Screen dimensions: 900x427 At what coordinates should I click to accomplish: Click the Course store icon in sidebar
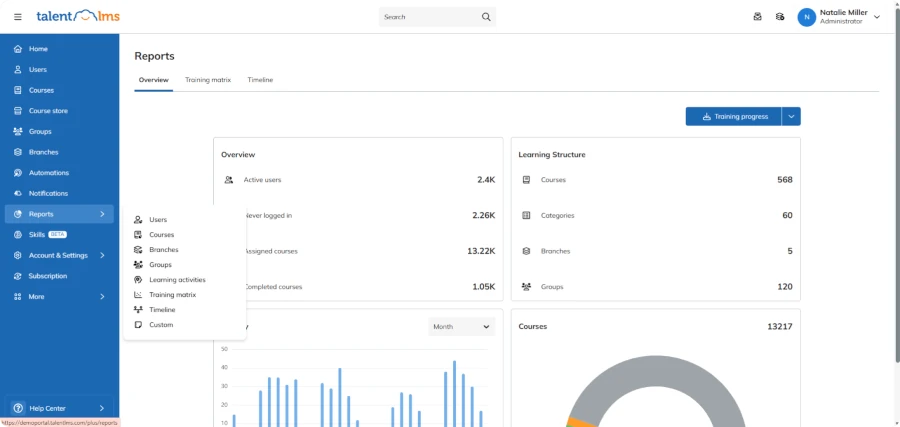(x=18, y=111)
